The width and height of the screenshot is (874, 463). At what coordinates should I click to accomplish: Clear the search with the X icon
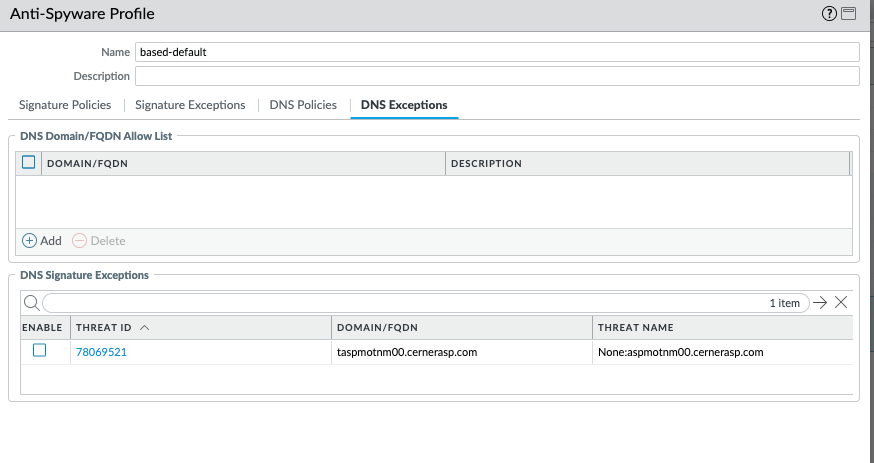(x=841, y=303)
